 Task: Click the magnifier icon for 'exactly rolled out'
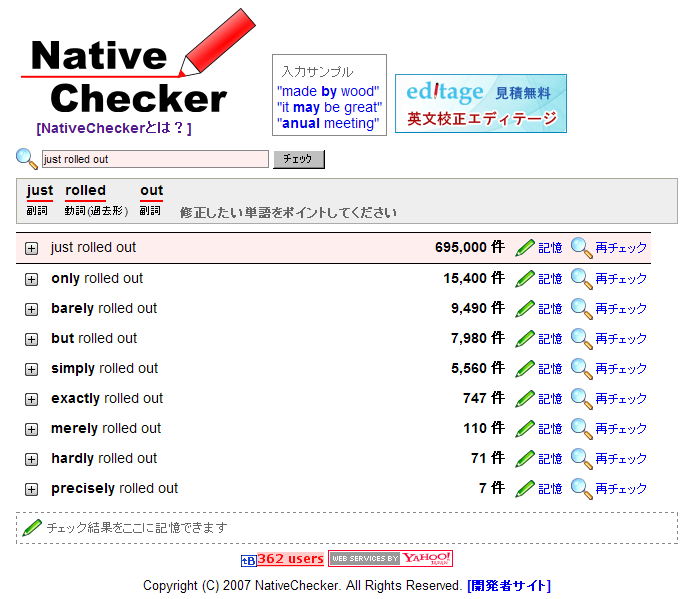click(582, 399)
